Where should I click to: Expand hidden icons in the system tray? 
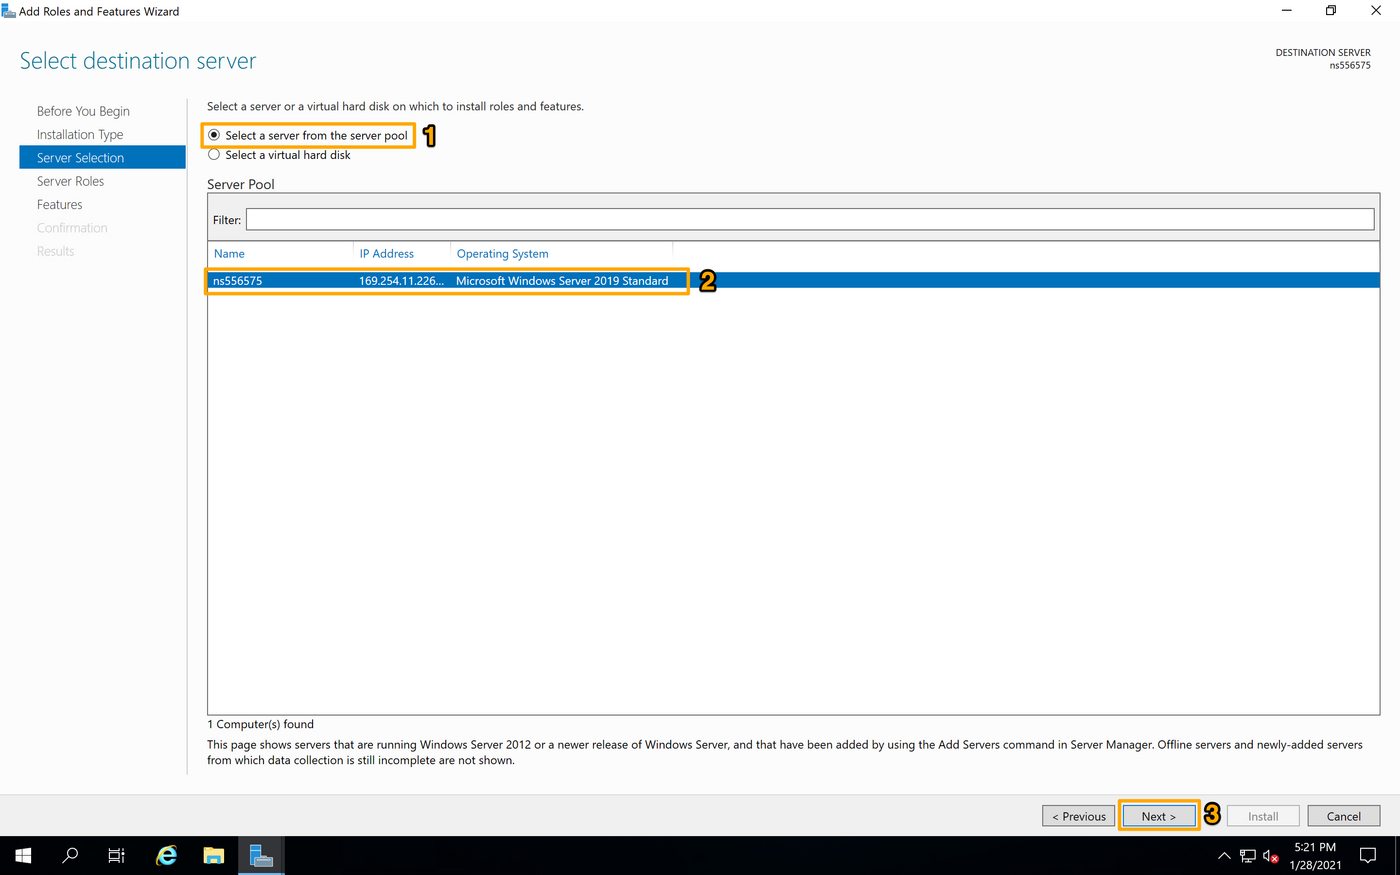(1223, 855)
